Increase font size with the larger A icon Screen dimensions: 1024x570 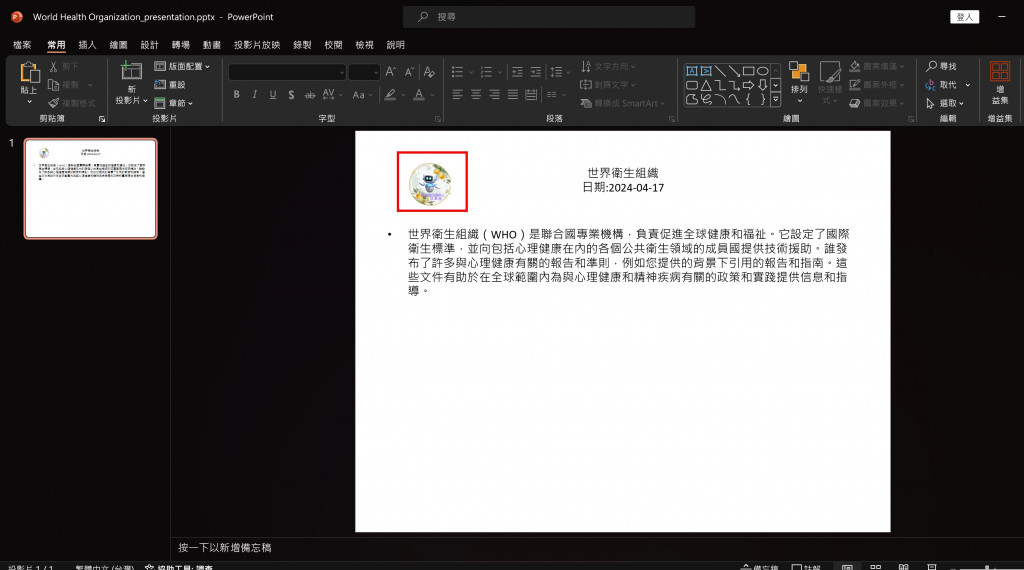(x=391, y=72)
